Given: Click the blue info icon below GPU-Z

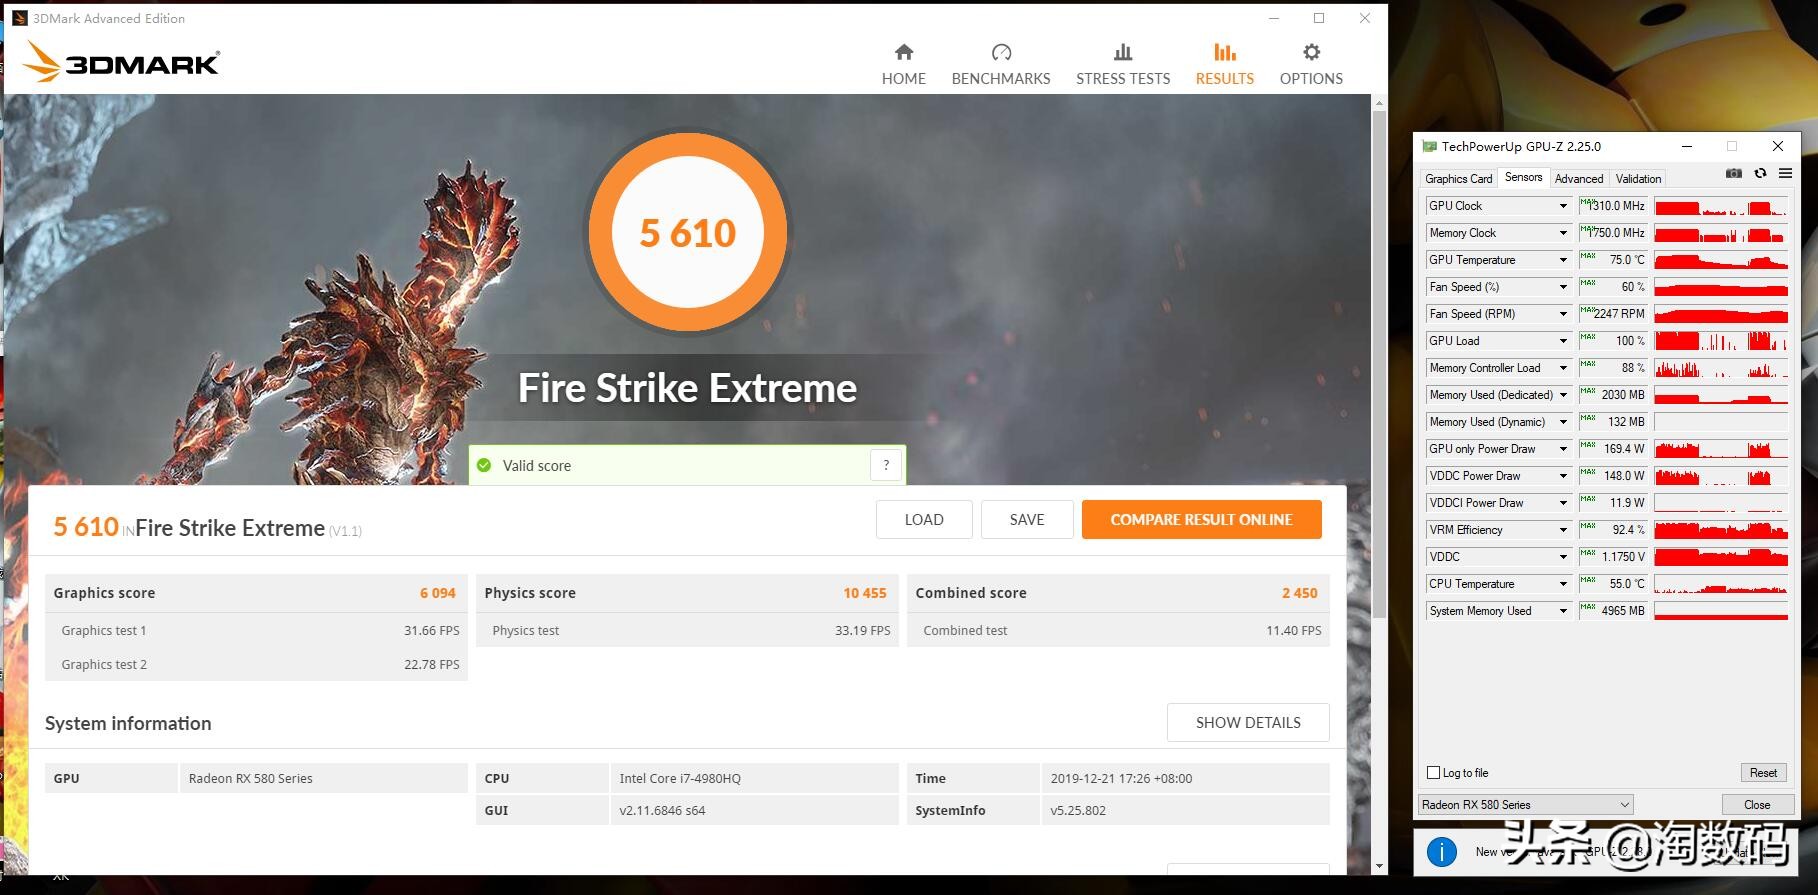Looking at the screenshot, I should 1441,851.
